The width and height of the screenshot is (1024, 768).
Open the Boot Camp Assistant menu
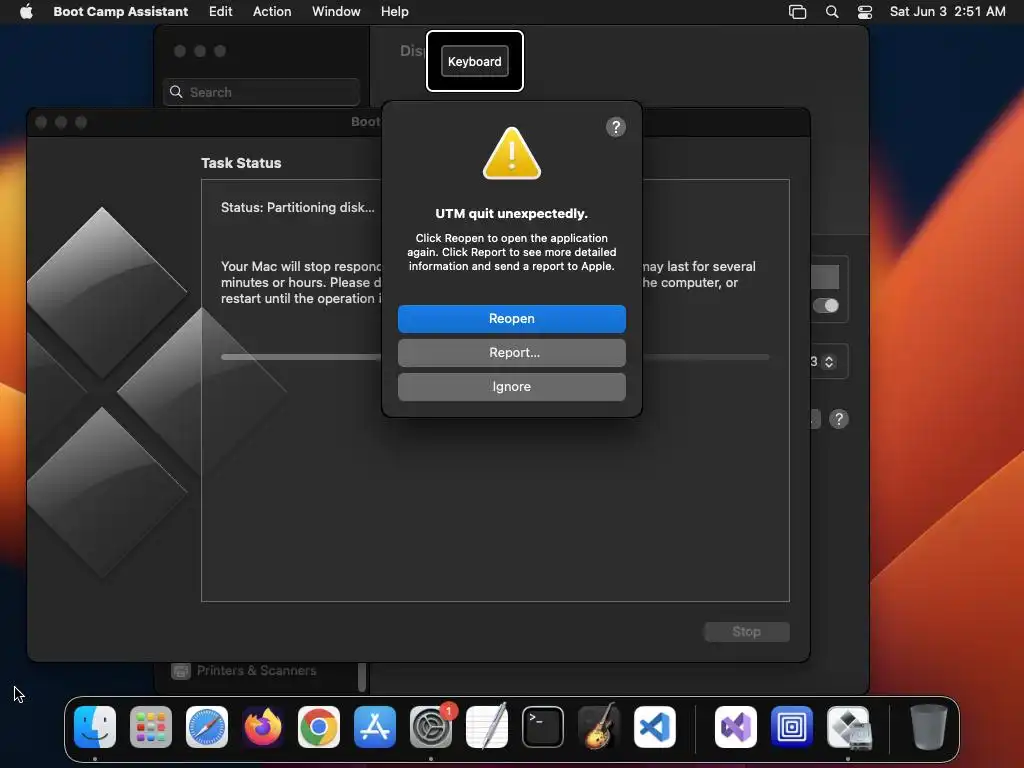(x=121, y=12)
